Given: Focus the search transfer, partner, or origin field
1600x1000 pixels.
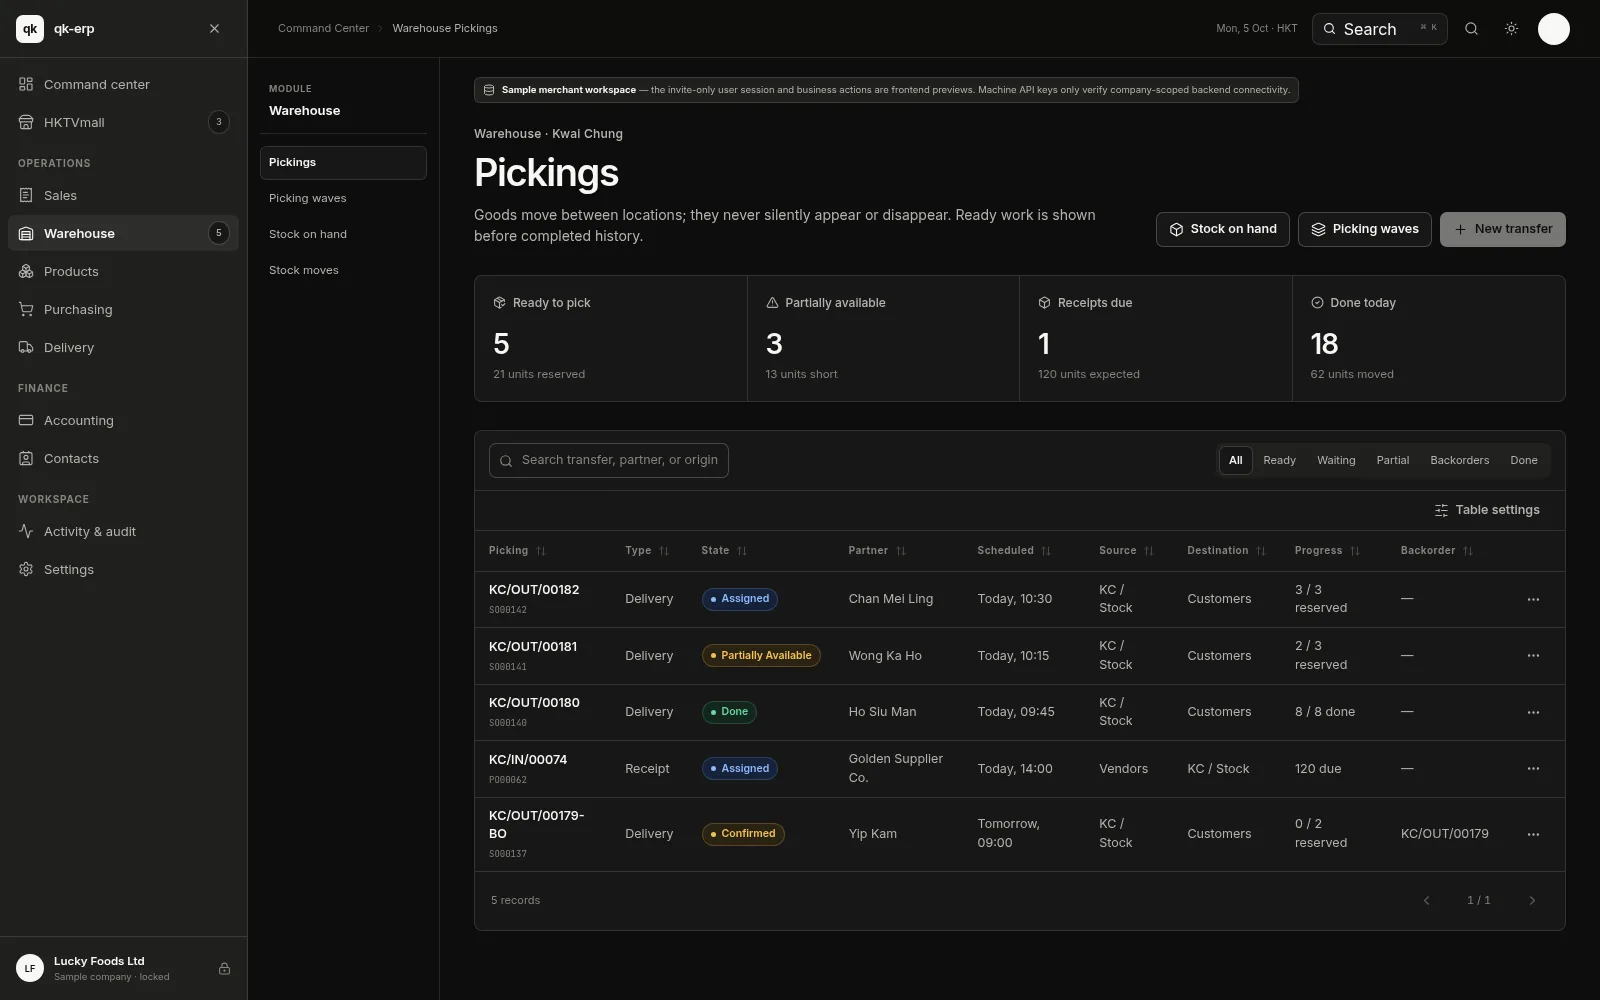Looking at the screenshot, I should (x=608, y=461).
